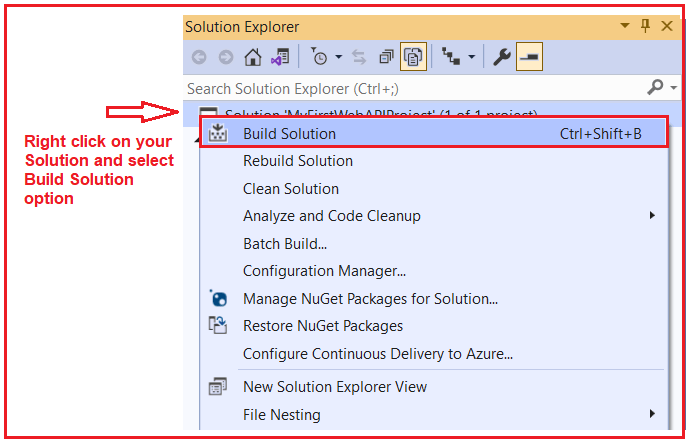The height and width of the screenshot is (443, 686).
Task: Toggle the Show All Files button
Action: tap(413, 56)
